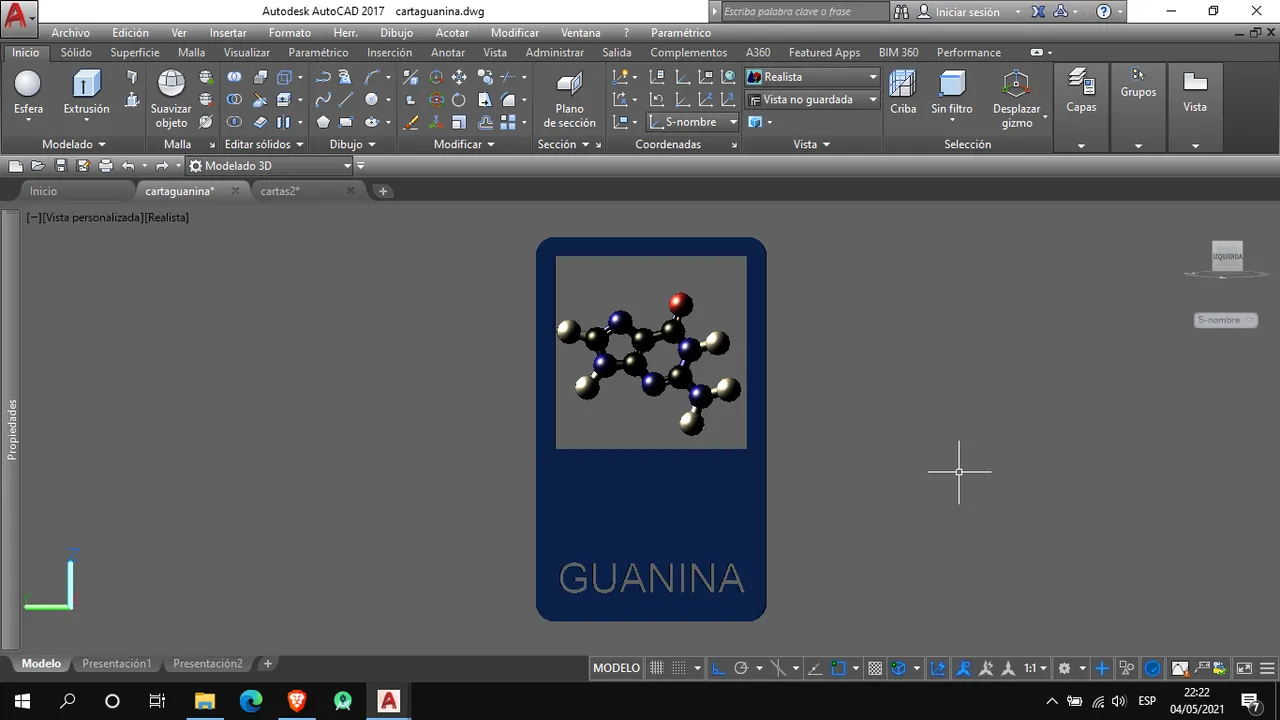This screenshot has width=1280, height=720.
Task: Click the viewport [Vista personalizada] label
Action: pyautogui.click(x=93, y=217)
